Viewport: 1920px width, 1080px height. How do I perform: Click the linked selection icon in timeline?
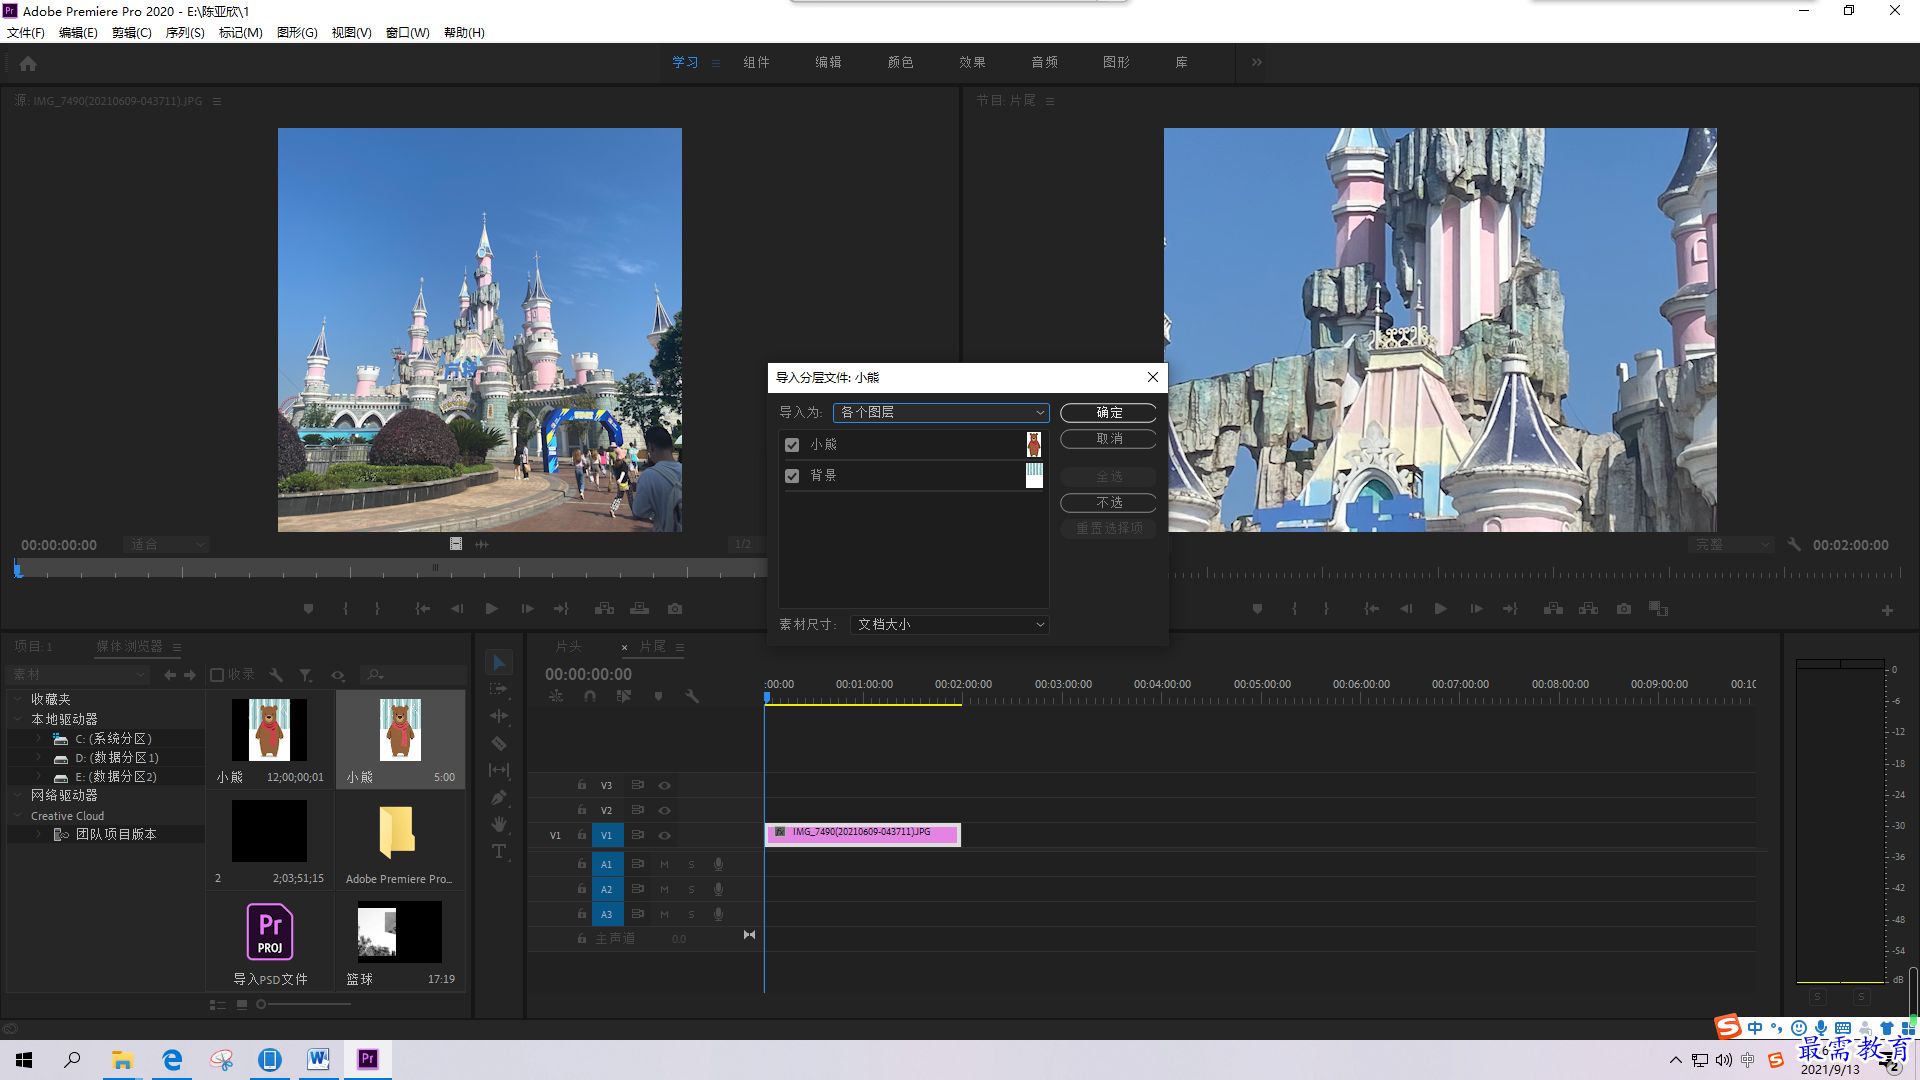[624, 696]
